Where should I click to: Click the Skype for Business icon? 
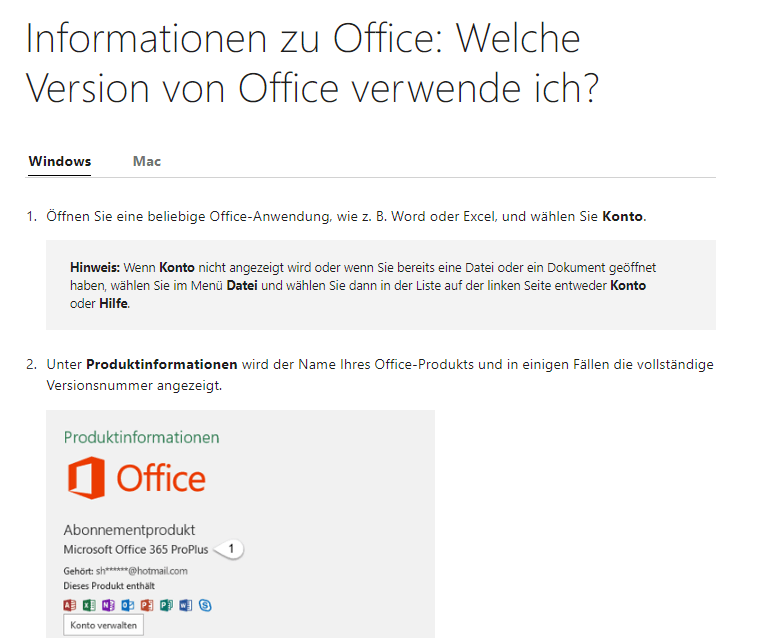pos(205,605)
